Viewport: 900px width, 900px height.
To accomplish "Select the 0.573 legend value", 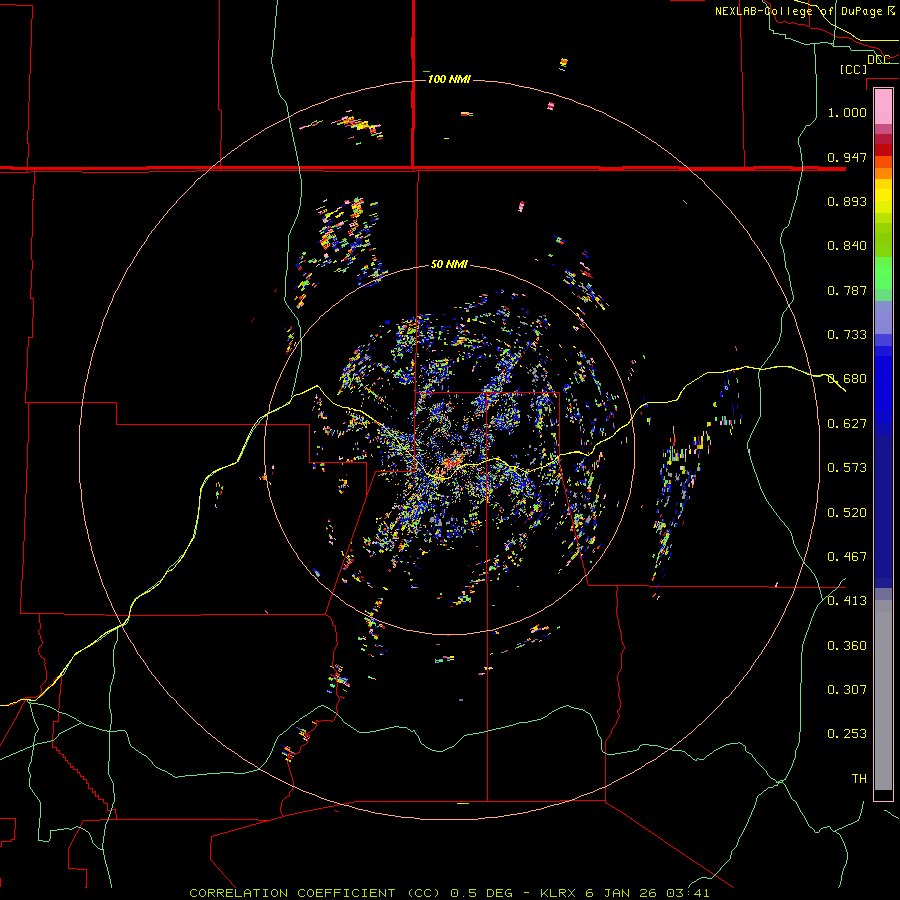I will point(847,468).
